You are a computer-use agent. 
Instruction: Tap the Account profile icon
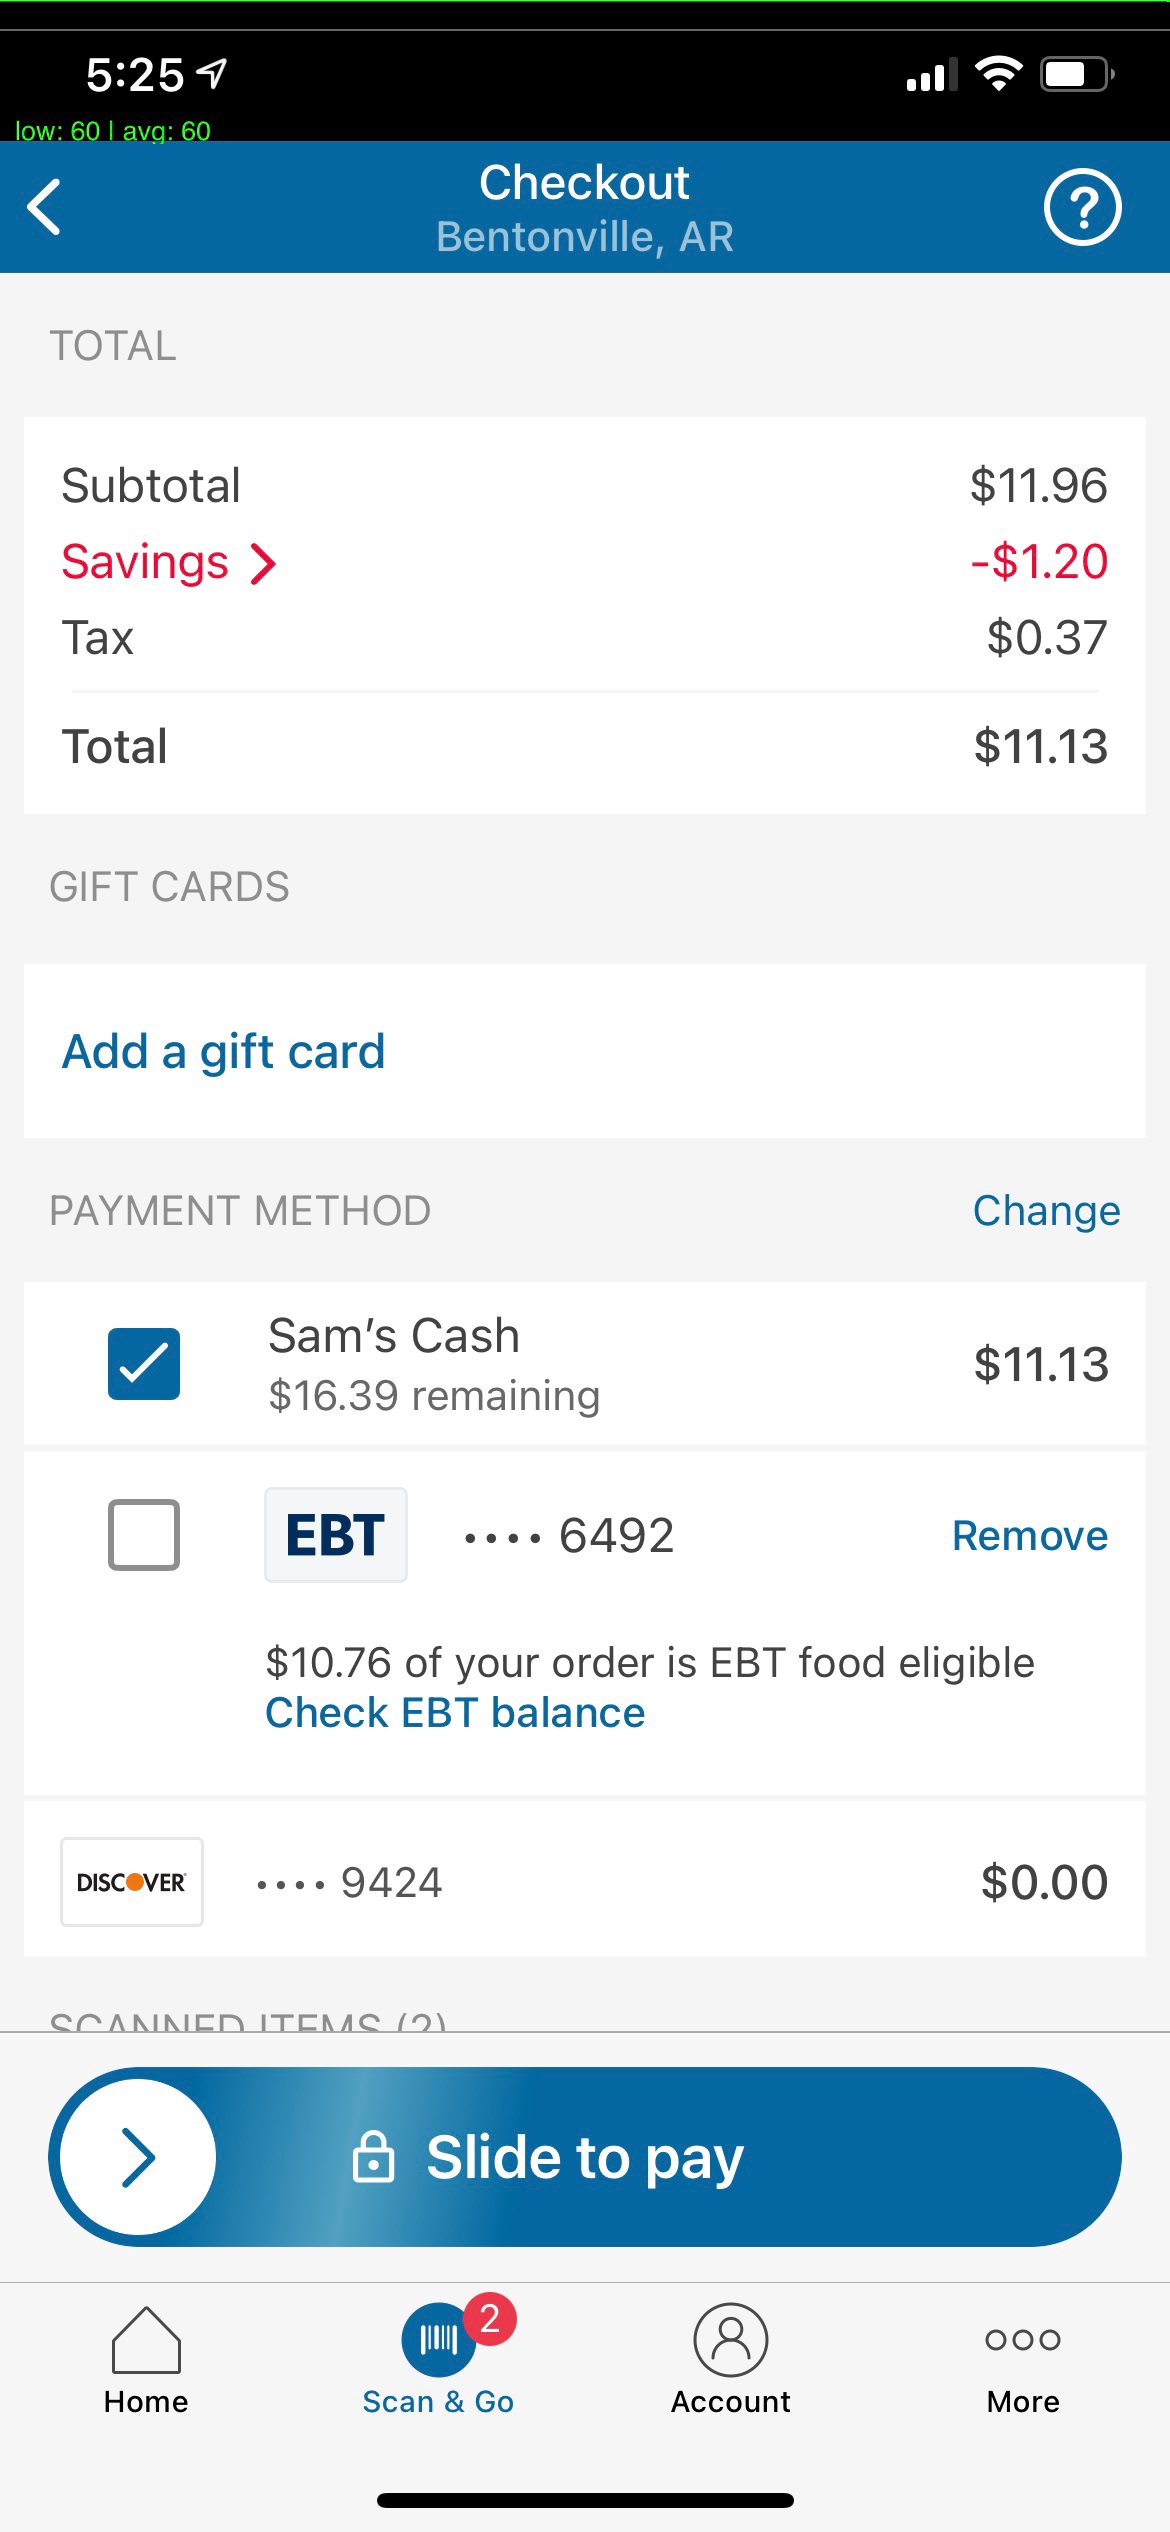pyautogui.click(x=731, y=2340)
